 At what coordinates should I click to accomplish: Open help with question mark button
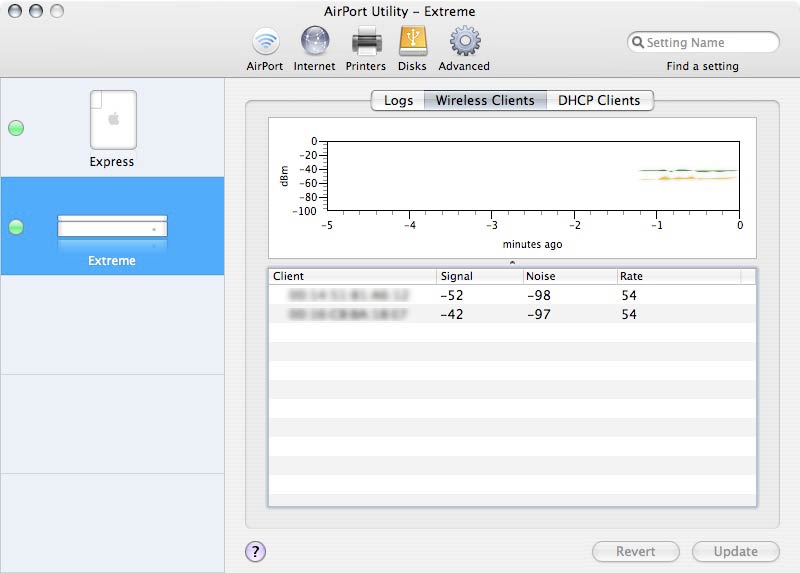point(255,551)
